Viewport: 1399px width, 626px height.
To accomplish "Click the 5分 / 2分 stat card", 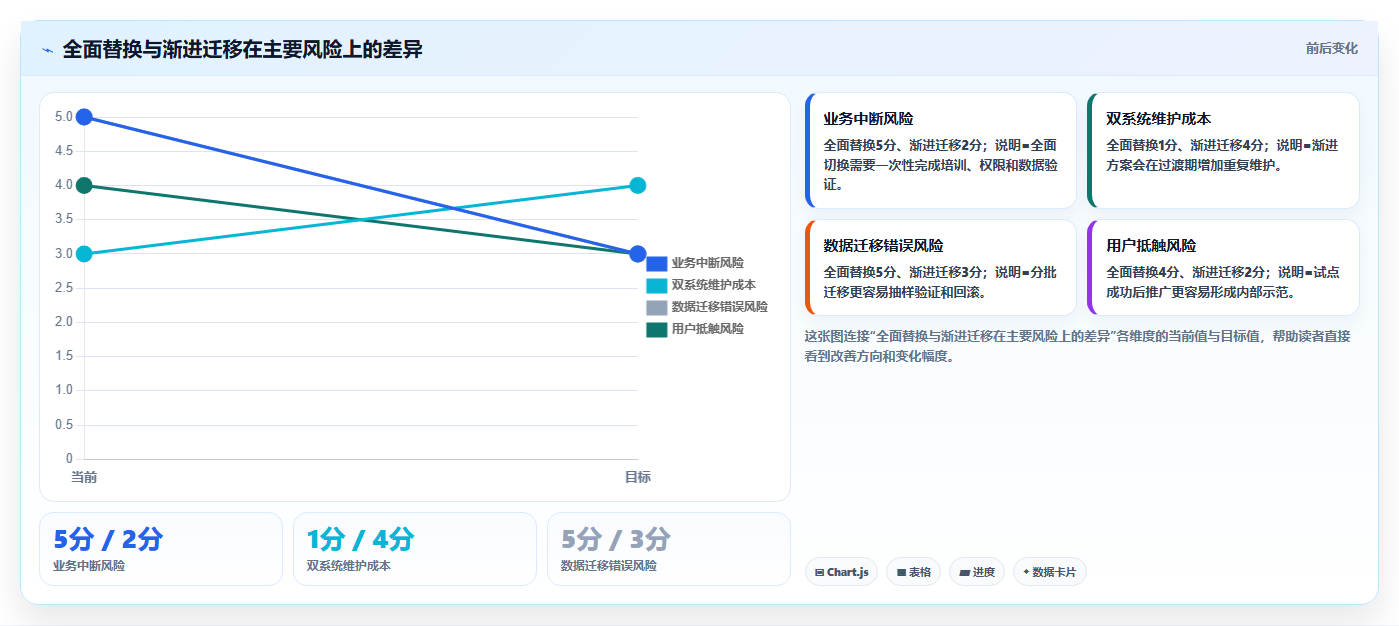I will (161, 549).
